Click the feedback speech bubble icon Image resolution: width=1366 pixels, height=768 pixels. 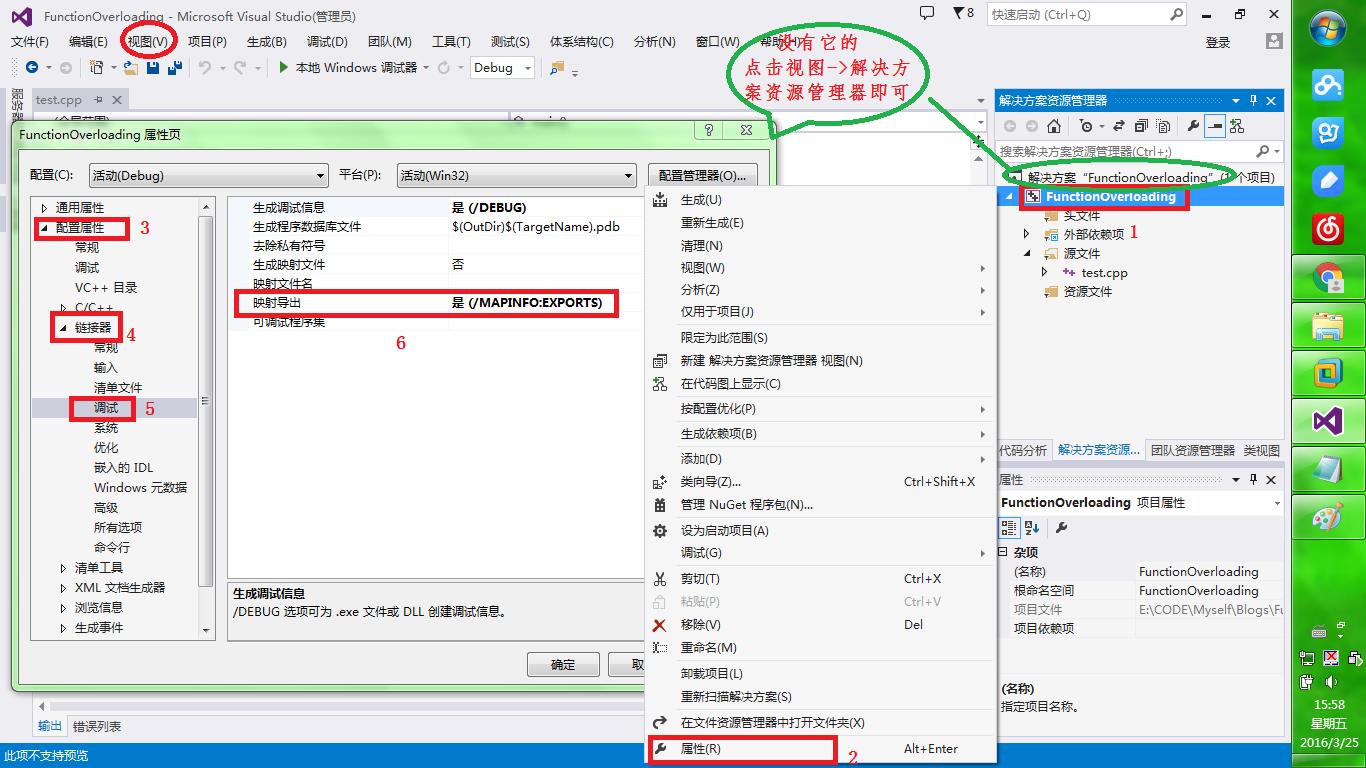[x=927, y=13]
